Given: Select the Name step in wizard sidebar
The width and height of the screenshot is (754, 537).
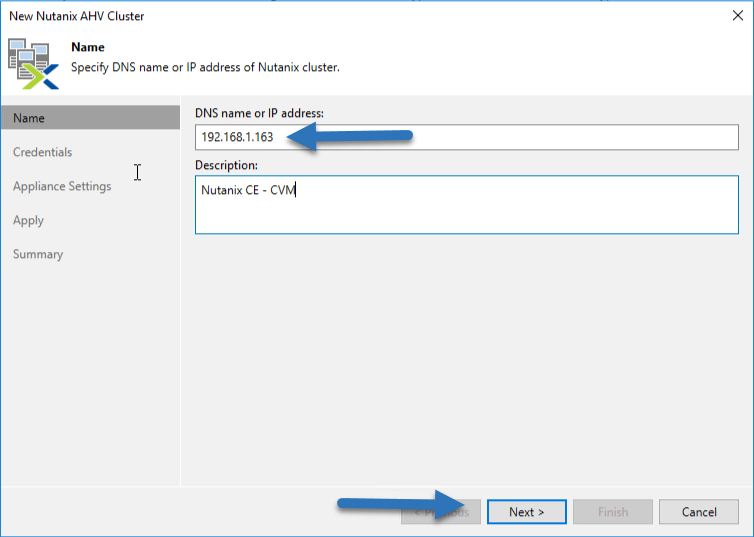Looking at the screenshot, I should [90, 118].
